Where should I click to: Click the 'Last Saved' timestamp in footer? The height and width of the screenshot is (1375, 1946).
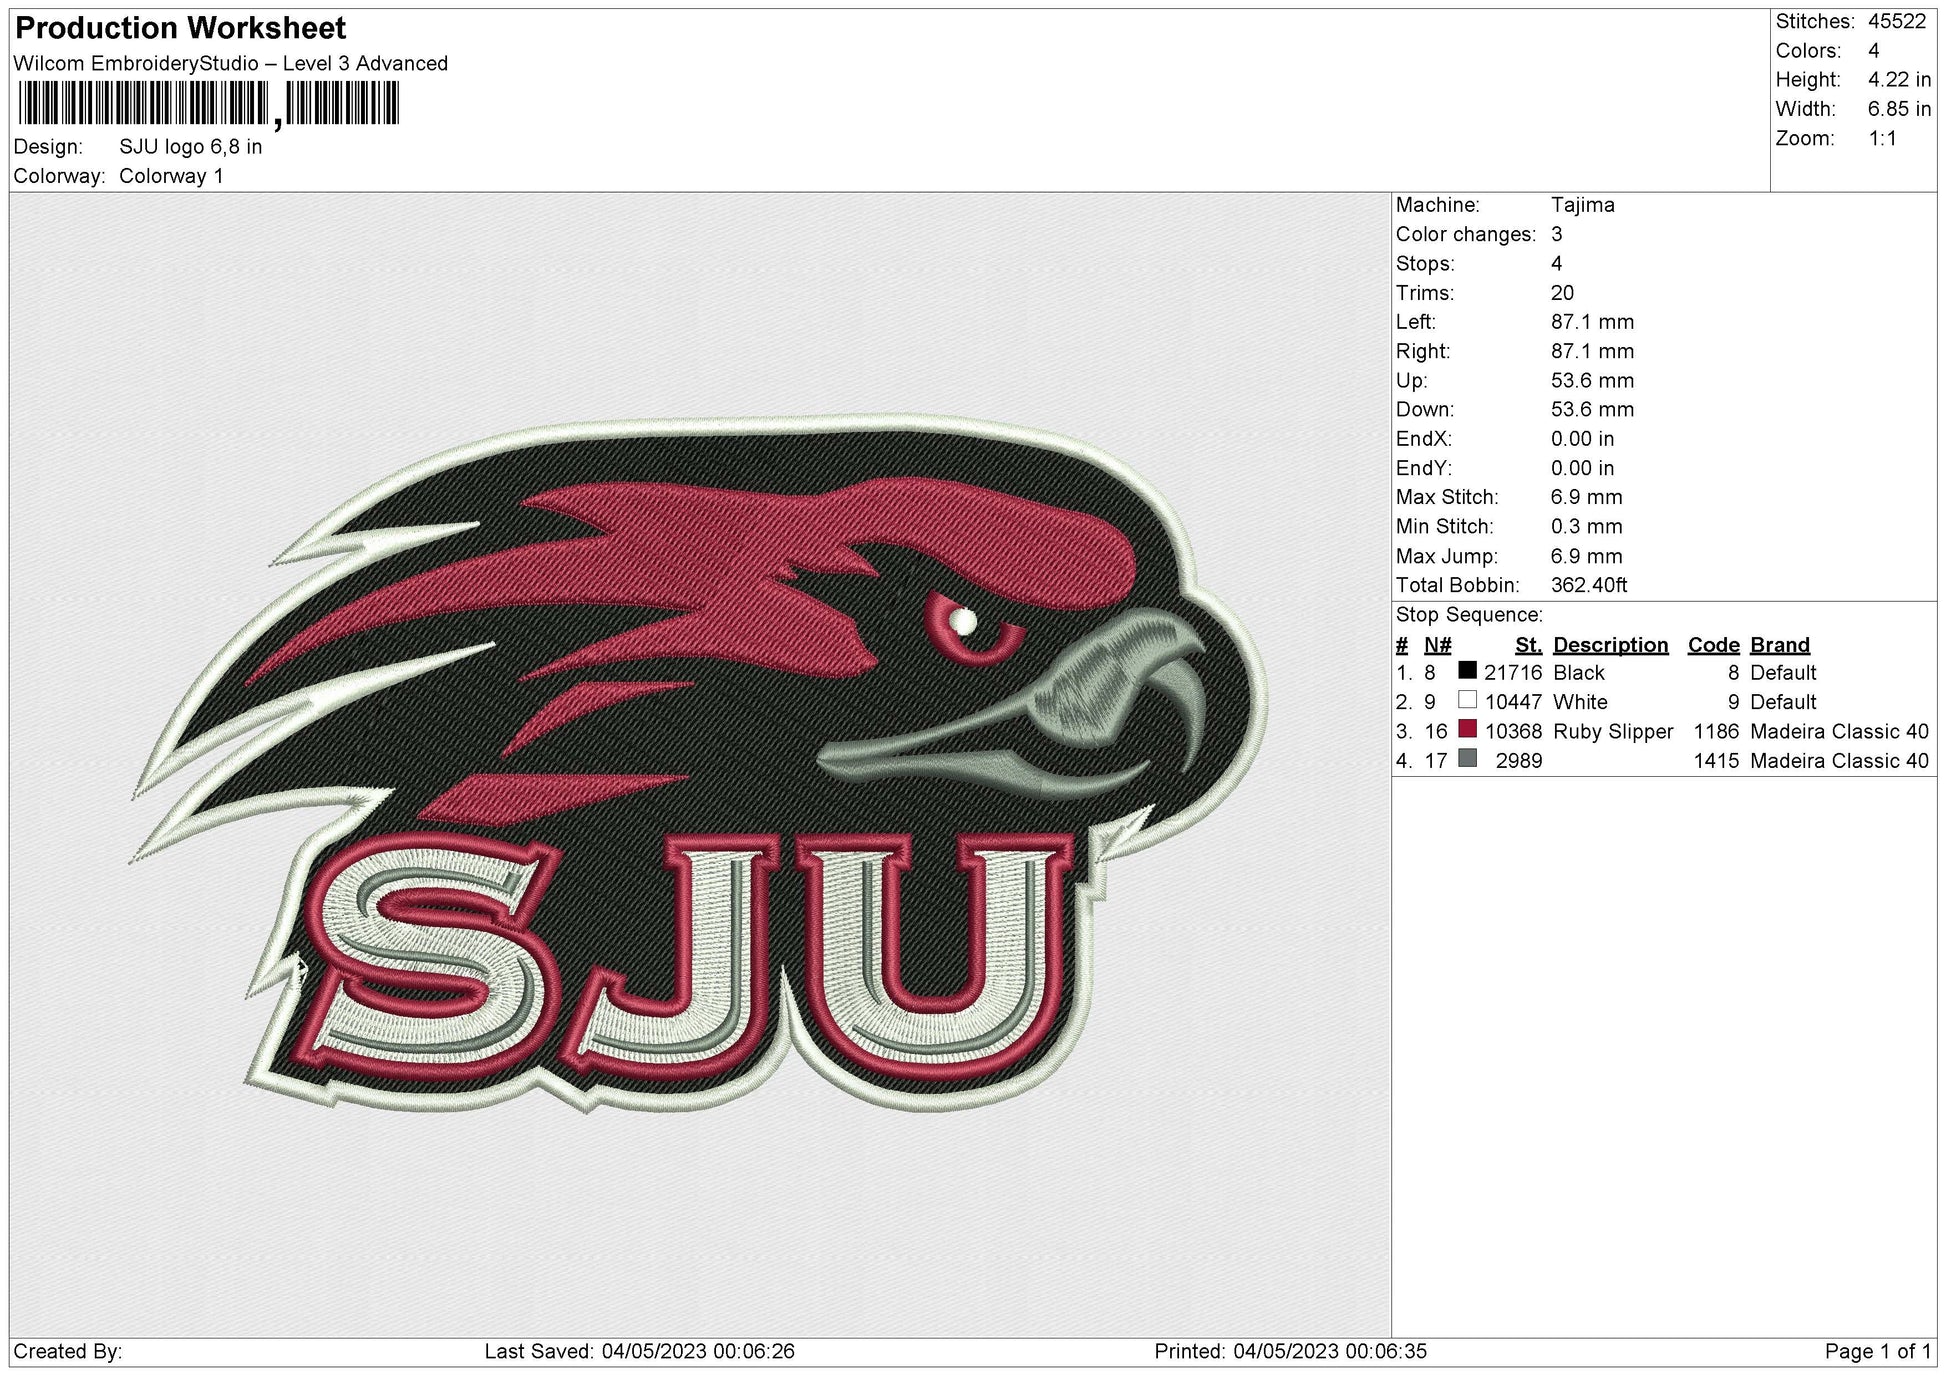point(640,1352)
